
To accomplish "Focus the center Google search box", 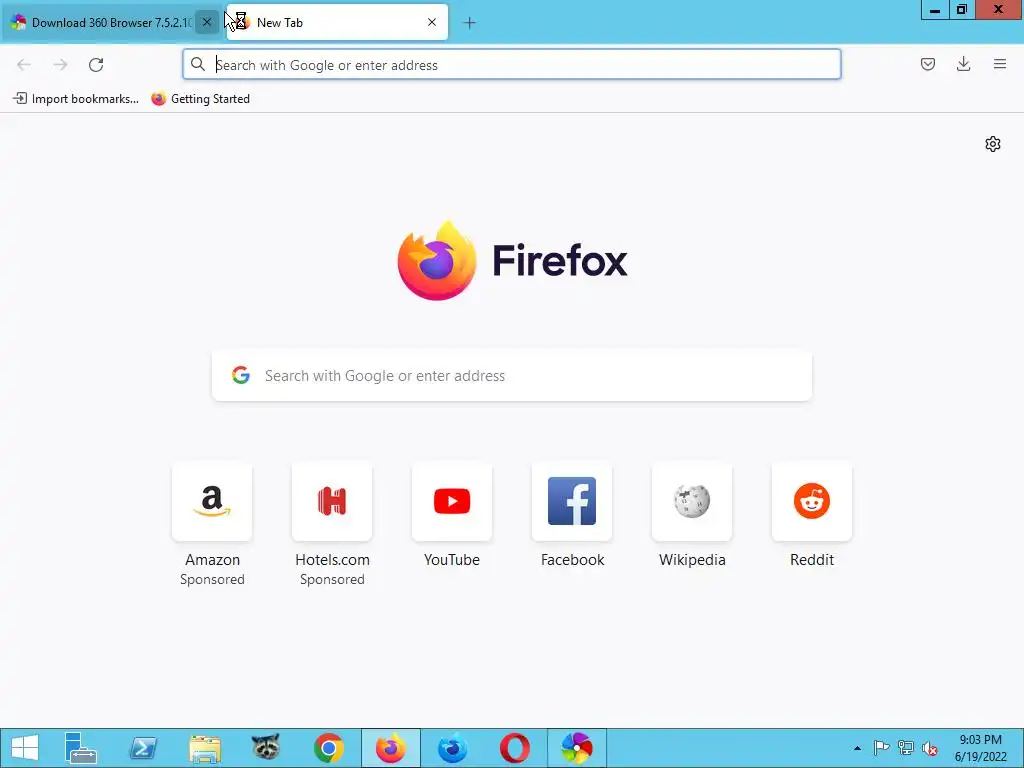I will tap(512, 376).
